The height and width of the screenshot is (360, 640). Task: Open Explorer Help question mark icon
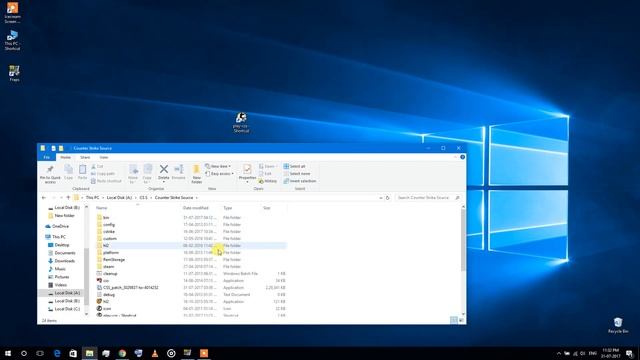462,157
